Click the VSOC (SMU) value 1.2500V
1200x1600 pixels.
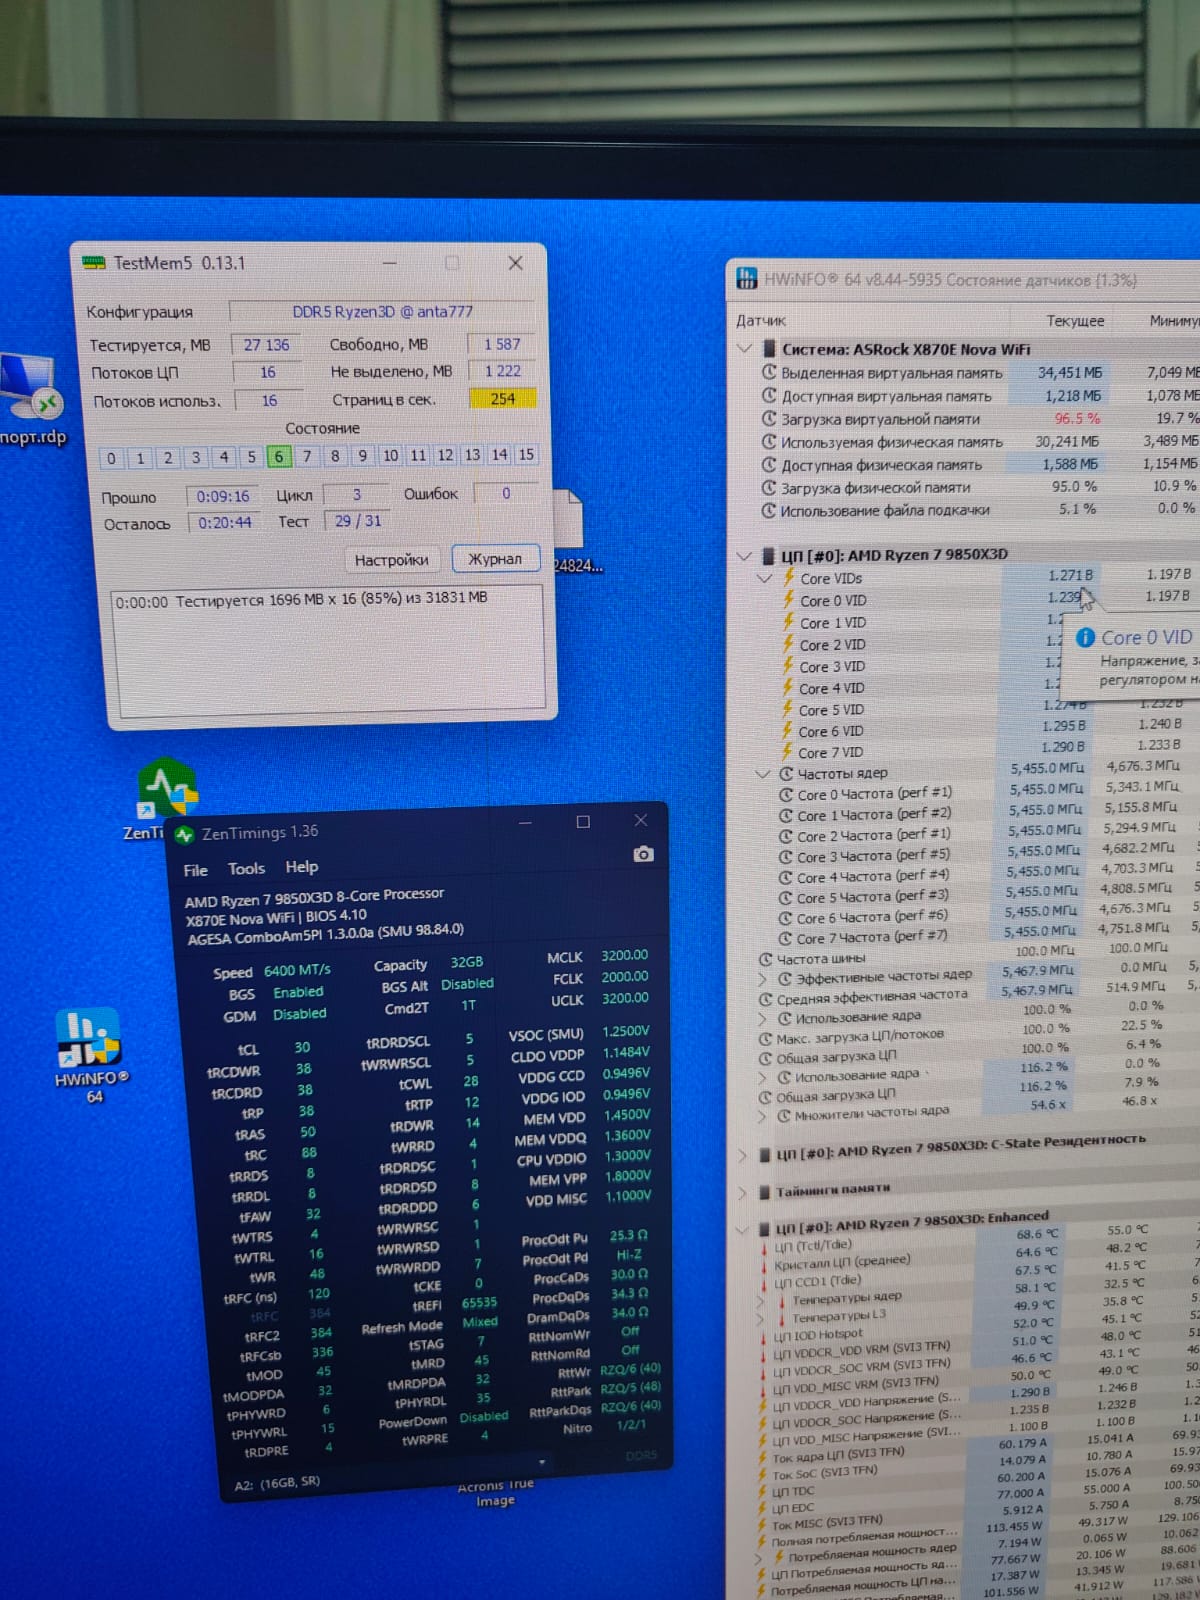(626, 1031)
